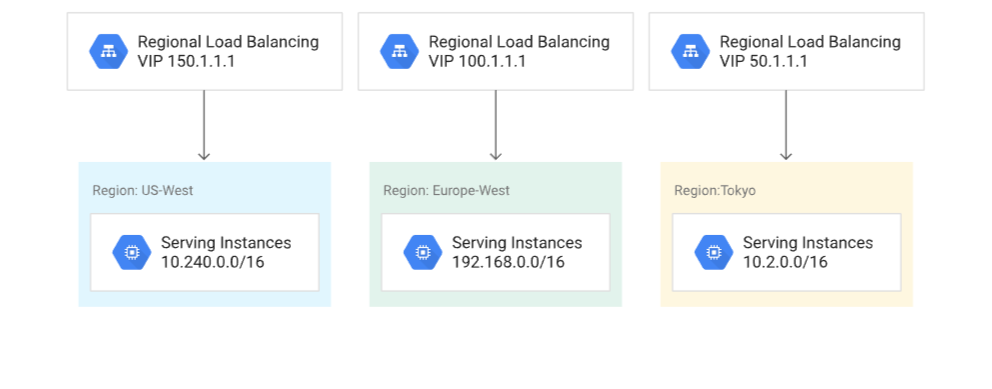Click the 'Region: Europe-West' label
992x389 pixels.
(447, 191)
